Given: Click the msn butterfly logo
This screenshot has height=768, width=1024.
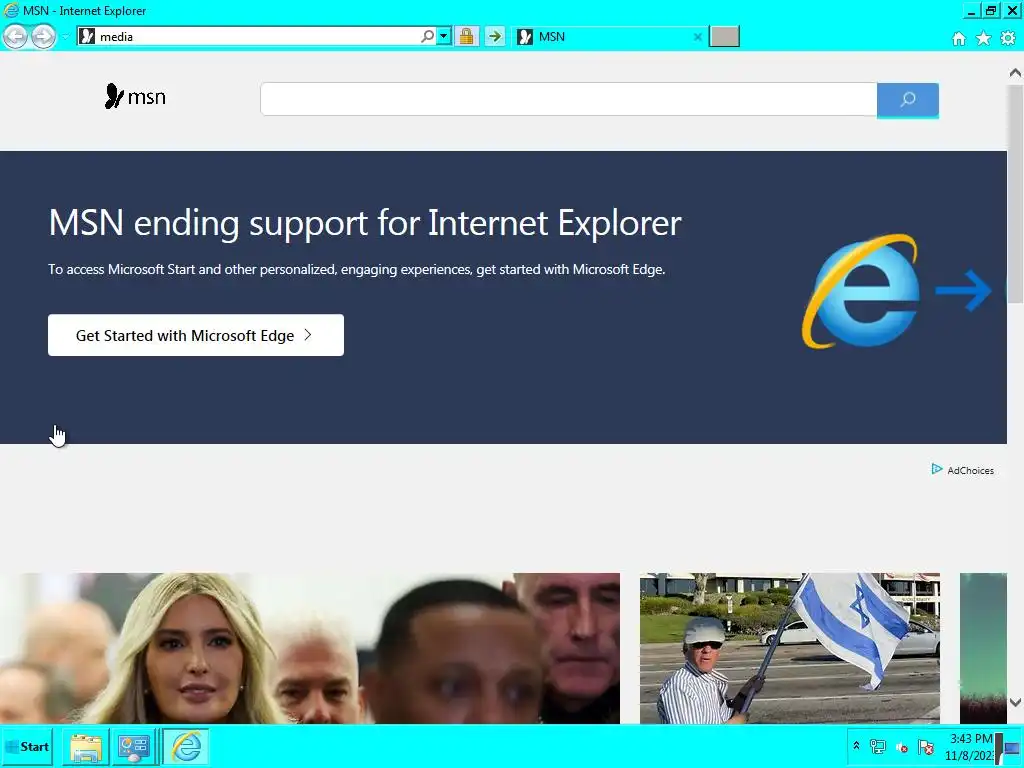Looking at the screenshot, I should pyautogui.click(x=135, y=97).
